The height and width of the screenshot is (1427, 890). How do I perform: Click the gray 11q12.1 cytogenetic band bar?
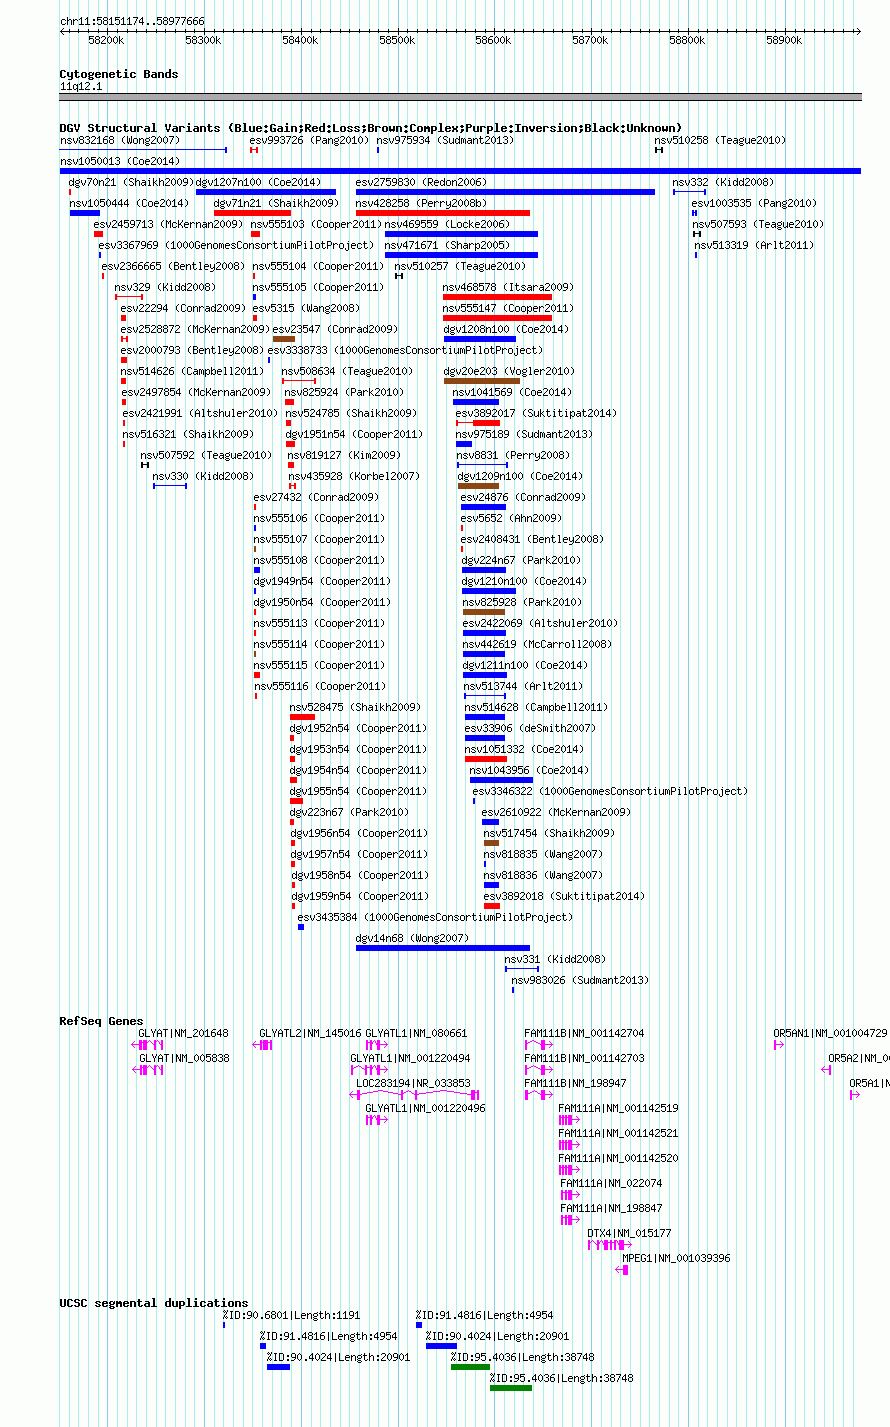click(x=460, y=97)
